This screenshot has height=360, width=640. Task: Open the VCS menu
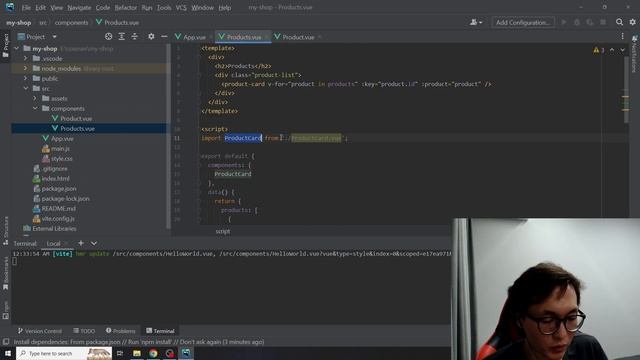(x=181, y=7)
